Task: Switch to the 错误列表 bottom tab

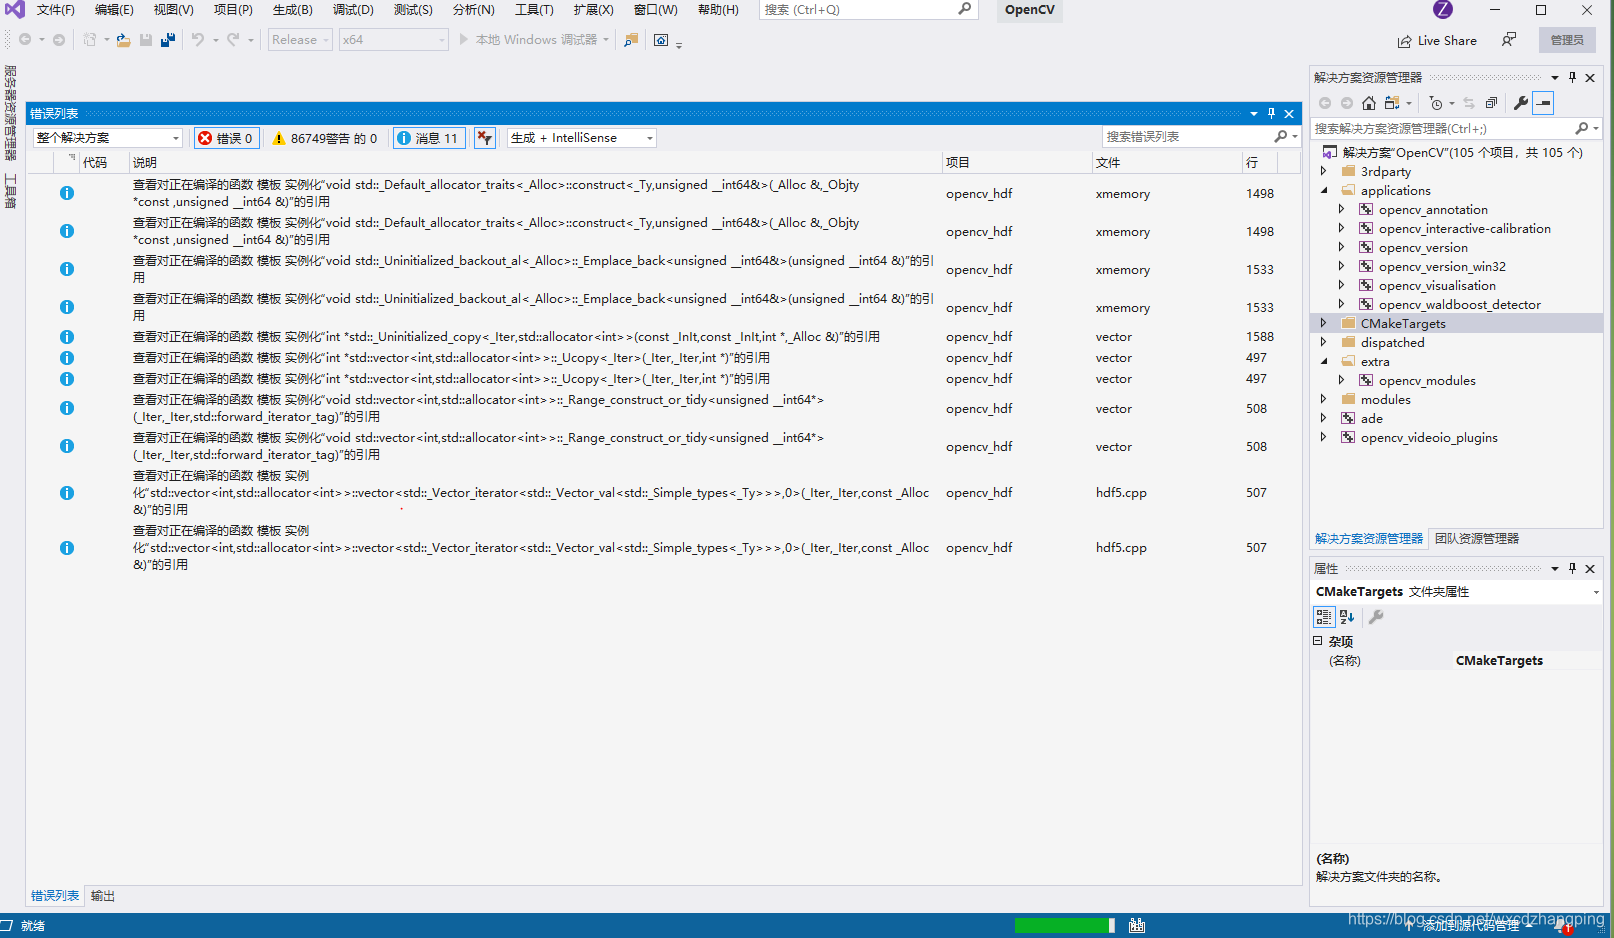Action: [55, 896]
